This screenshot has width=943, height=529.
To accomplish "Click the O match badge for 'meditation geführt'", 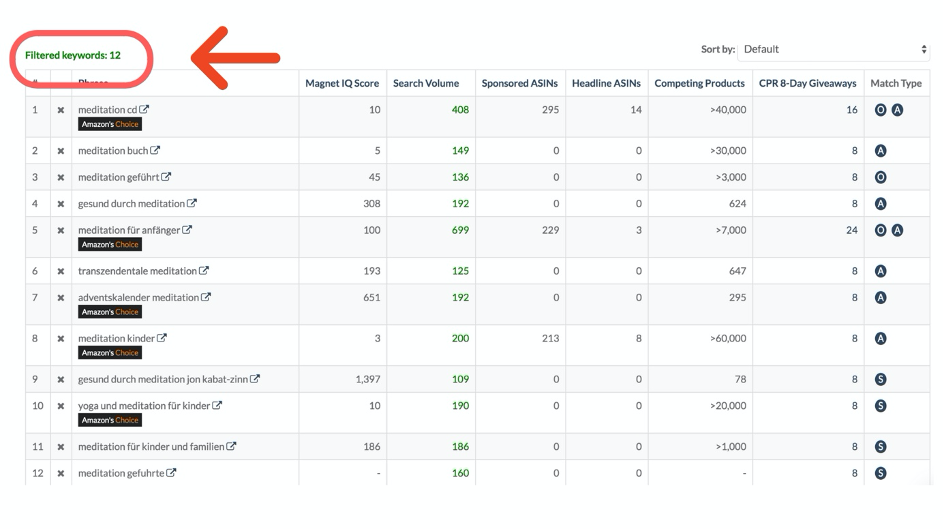I will [x=880, y=177].
